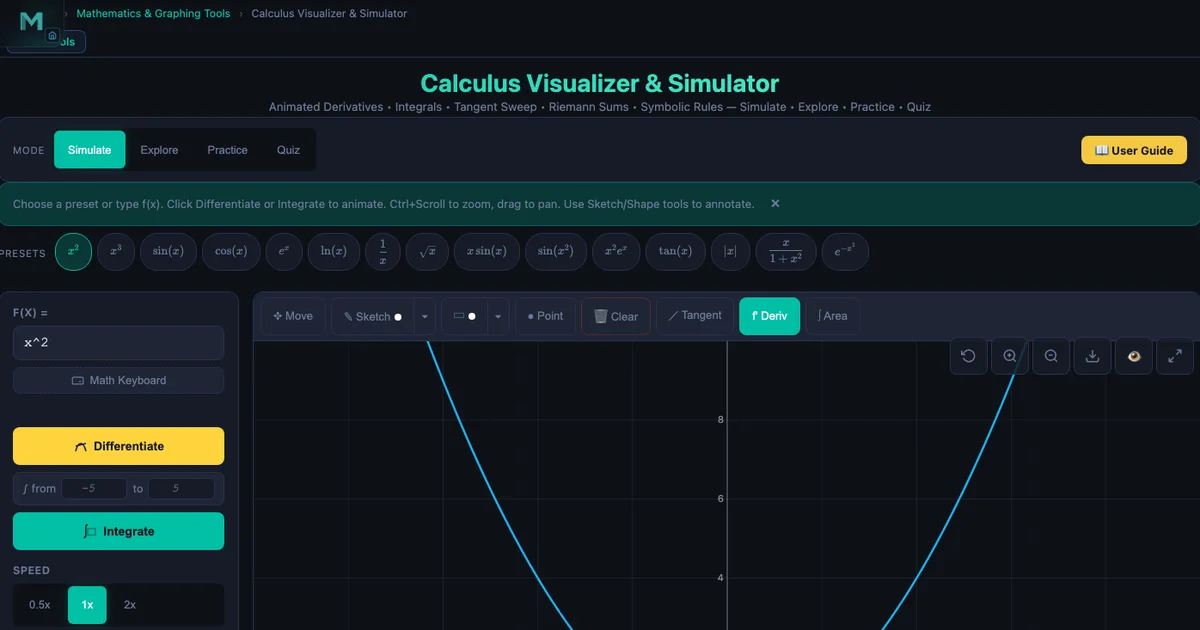Select the x² preset

73,252
